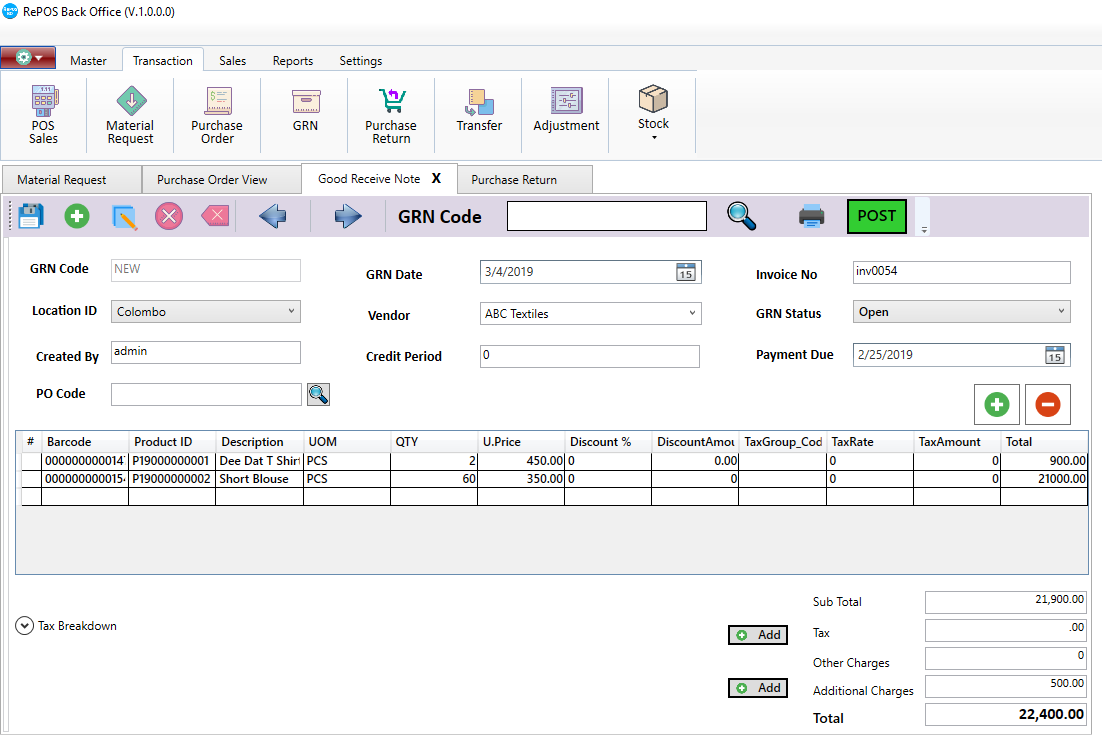Click the QTY cell showing 60
Screen dimensions: 1102x745
434,479
